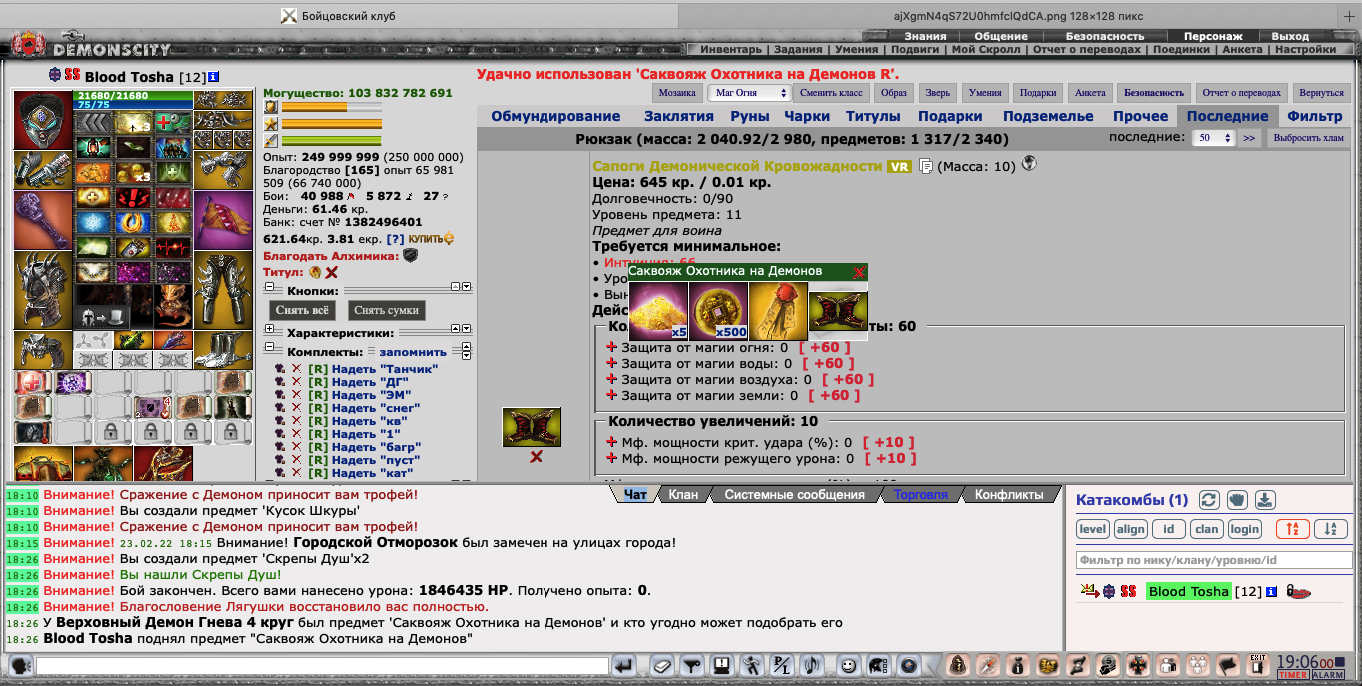Open the Обмундирование inventory tab
The height and width of the screenshot is (686, 1362).
click(556, 116)
